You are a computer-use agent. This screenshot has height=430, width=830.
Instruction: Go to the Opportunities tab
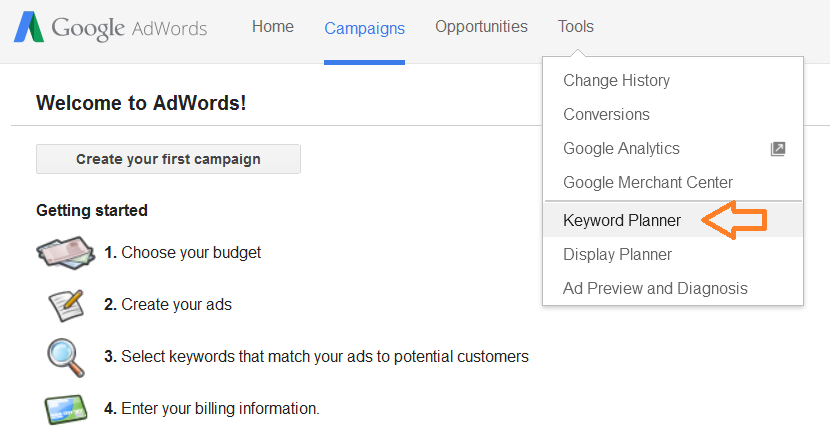pyautogui.click(x=481, y=26)
